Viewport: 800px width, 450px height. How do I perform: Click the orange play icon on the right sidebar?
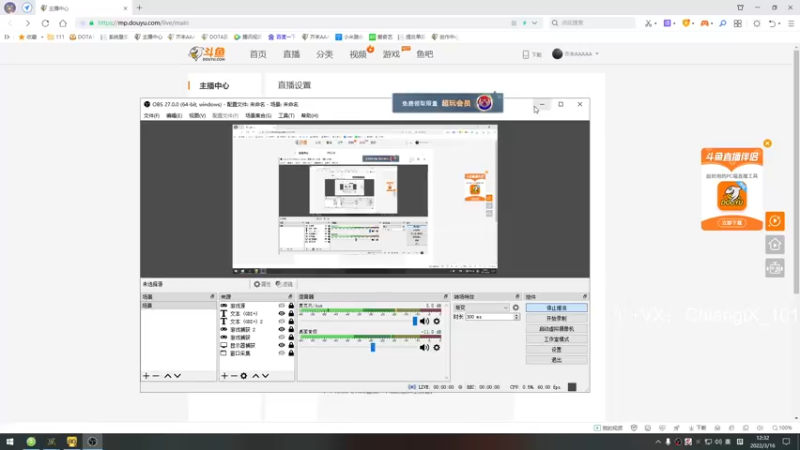point(775,221)
